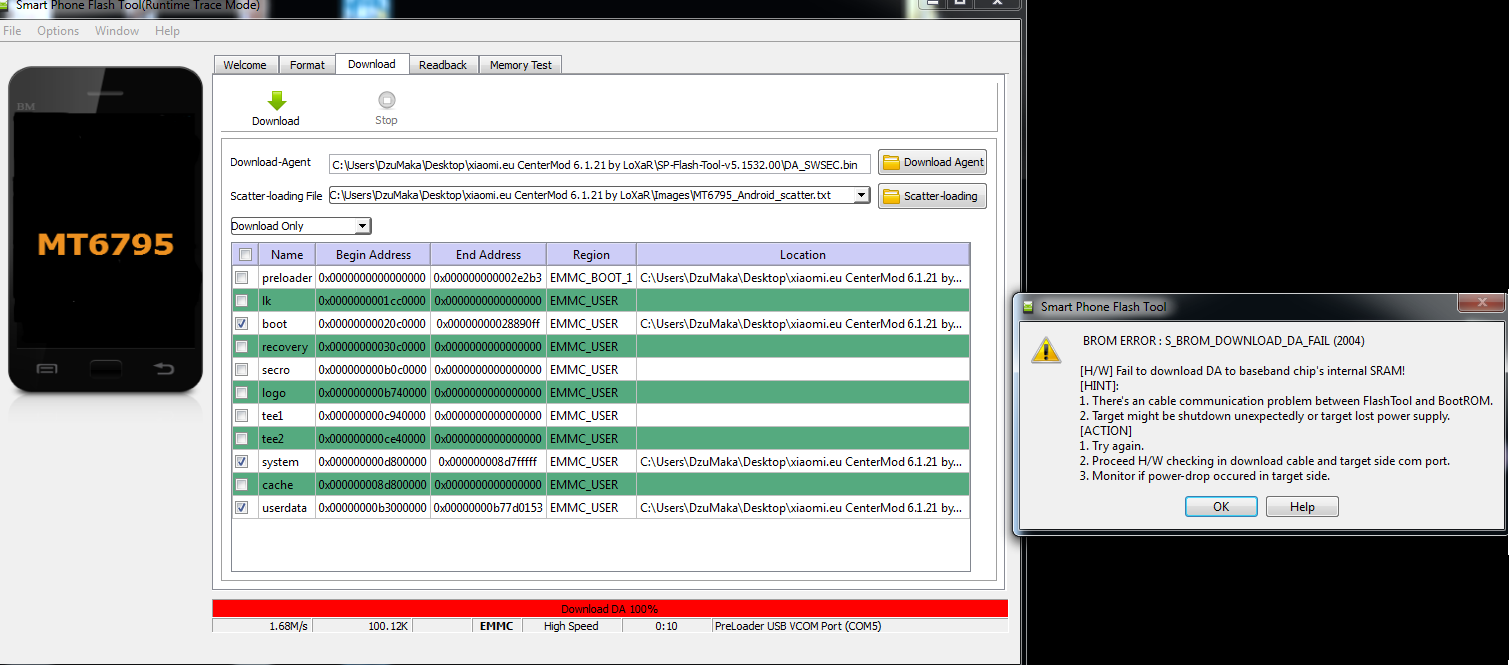Screen dimensions: 1509x665
Task: Open the Memory Test tab
Action: [x=520, y=65]
